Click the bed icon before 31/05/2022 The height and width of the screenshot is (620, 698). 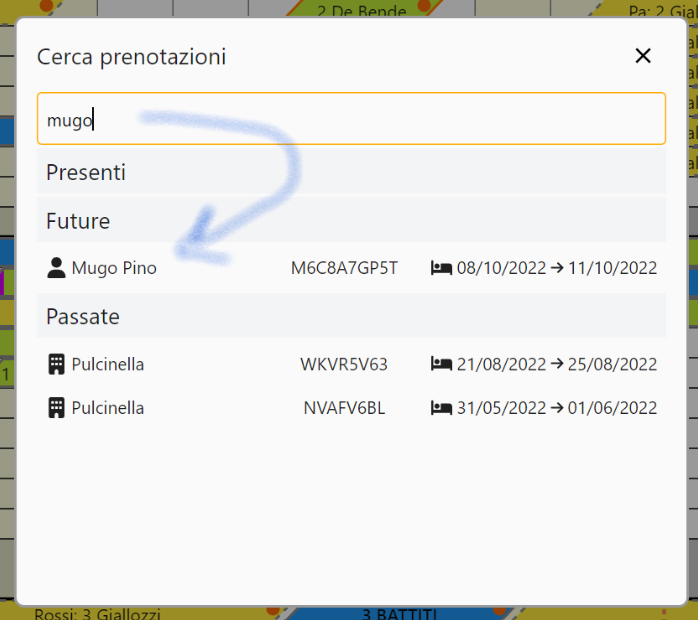click(441, 408)
